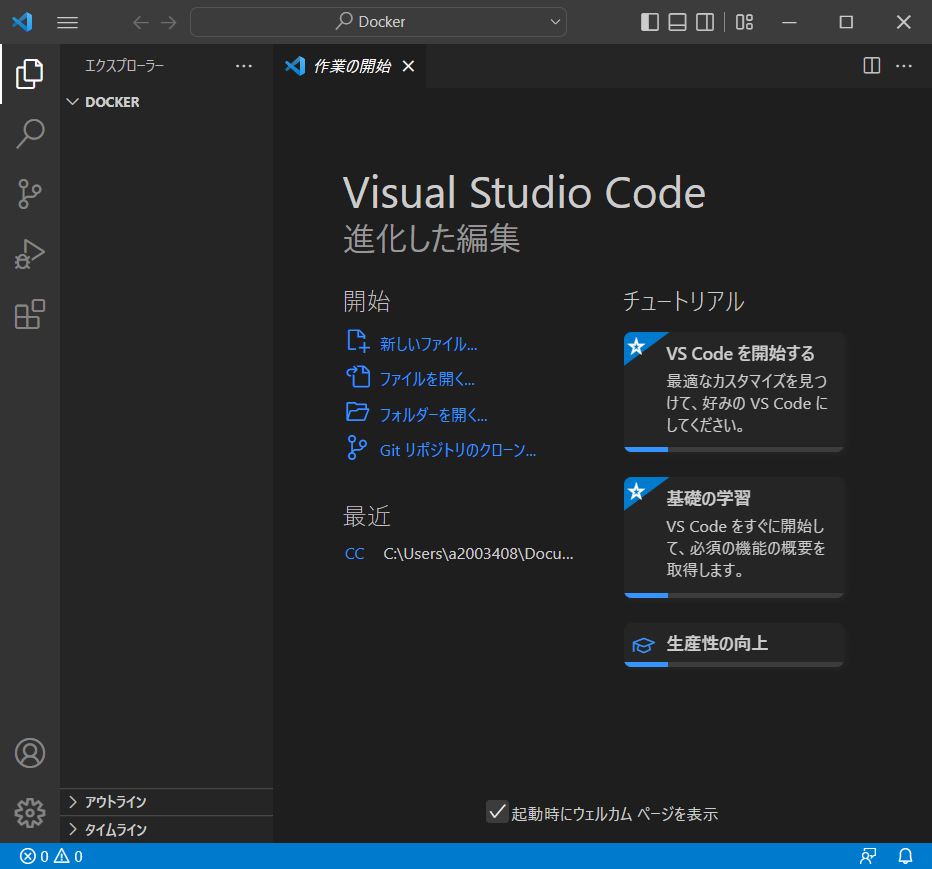Viewport: 932px width, 869px height.
Task: Click progress bar under 生産性の向上 card
Action: [x=734, y=665]
